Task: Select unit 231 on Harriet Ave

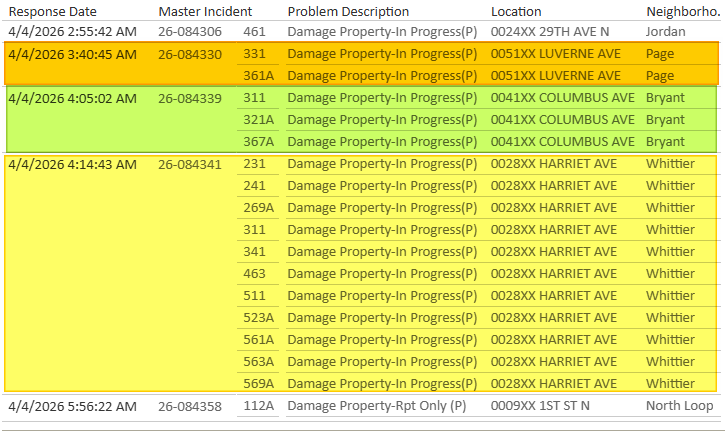Action: [254, 164]
